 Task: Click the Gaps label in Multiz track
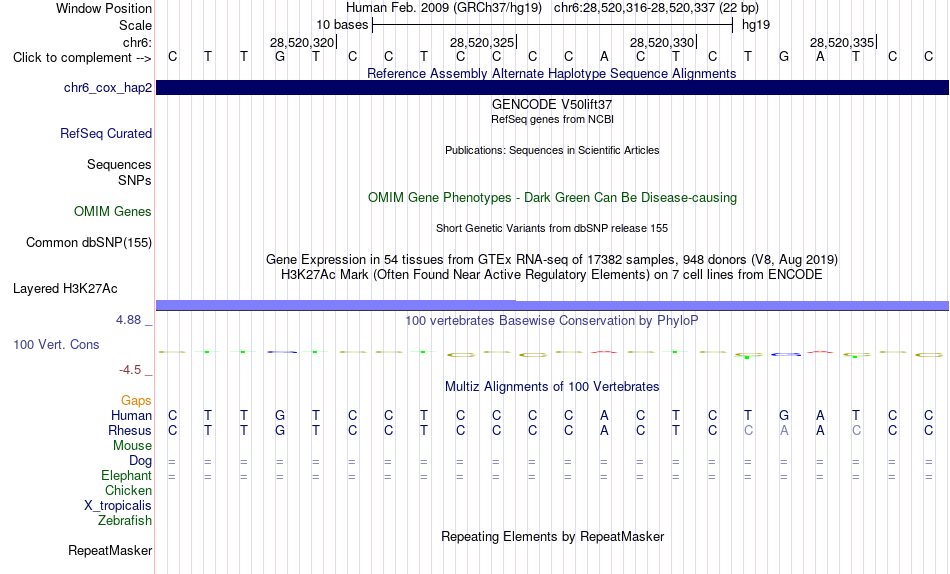[x=136, y=401]
